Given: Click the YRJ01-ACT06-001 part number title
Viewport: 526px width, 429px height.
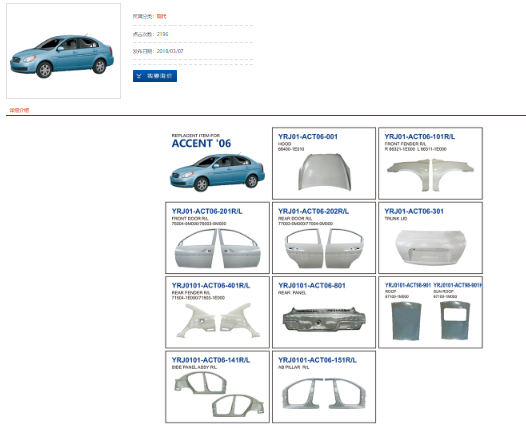Looking at the screenshot, I should [308, 137].
